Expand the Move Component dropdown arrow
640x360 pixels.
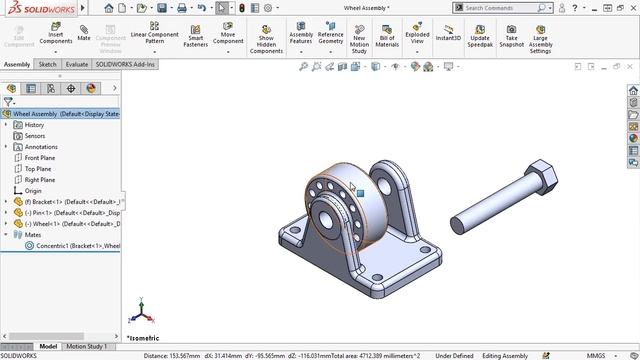(228, 52)
